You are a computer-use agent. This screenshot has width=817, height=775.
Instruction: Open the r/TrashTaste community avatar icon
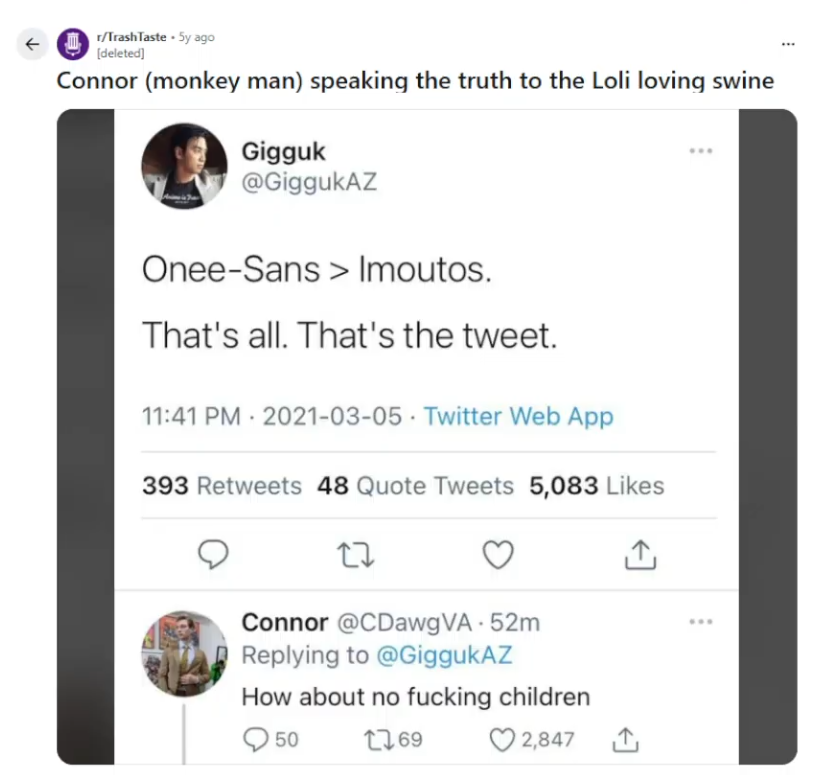(x=73, y=44)
